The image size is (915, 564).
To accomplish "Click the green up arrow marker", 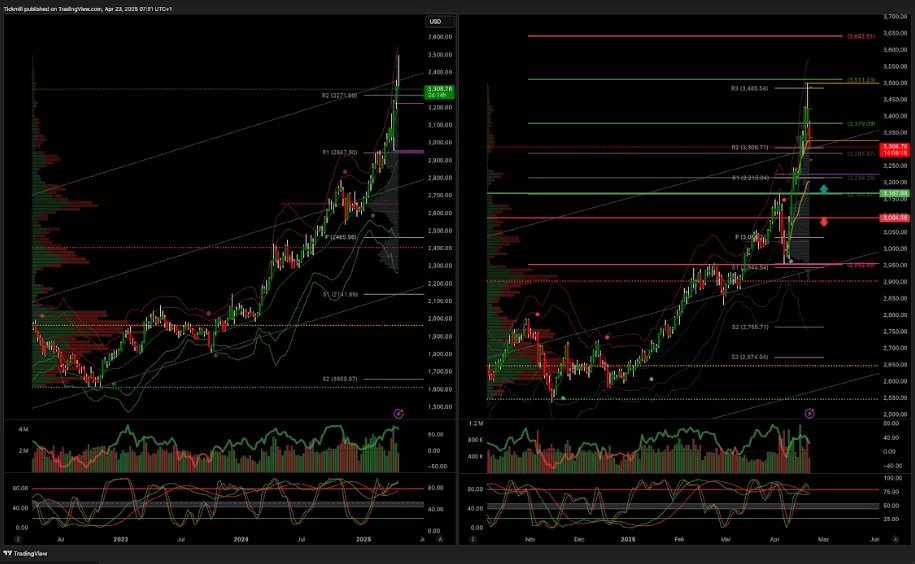I will tap(823, 188).
